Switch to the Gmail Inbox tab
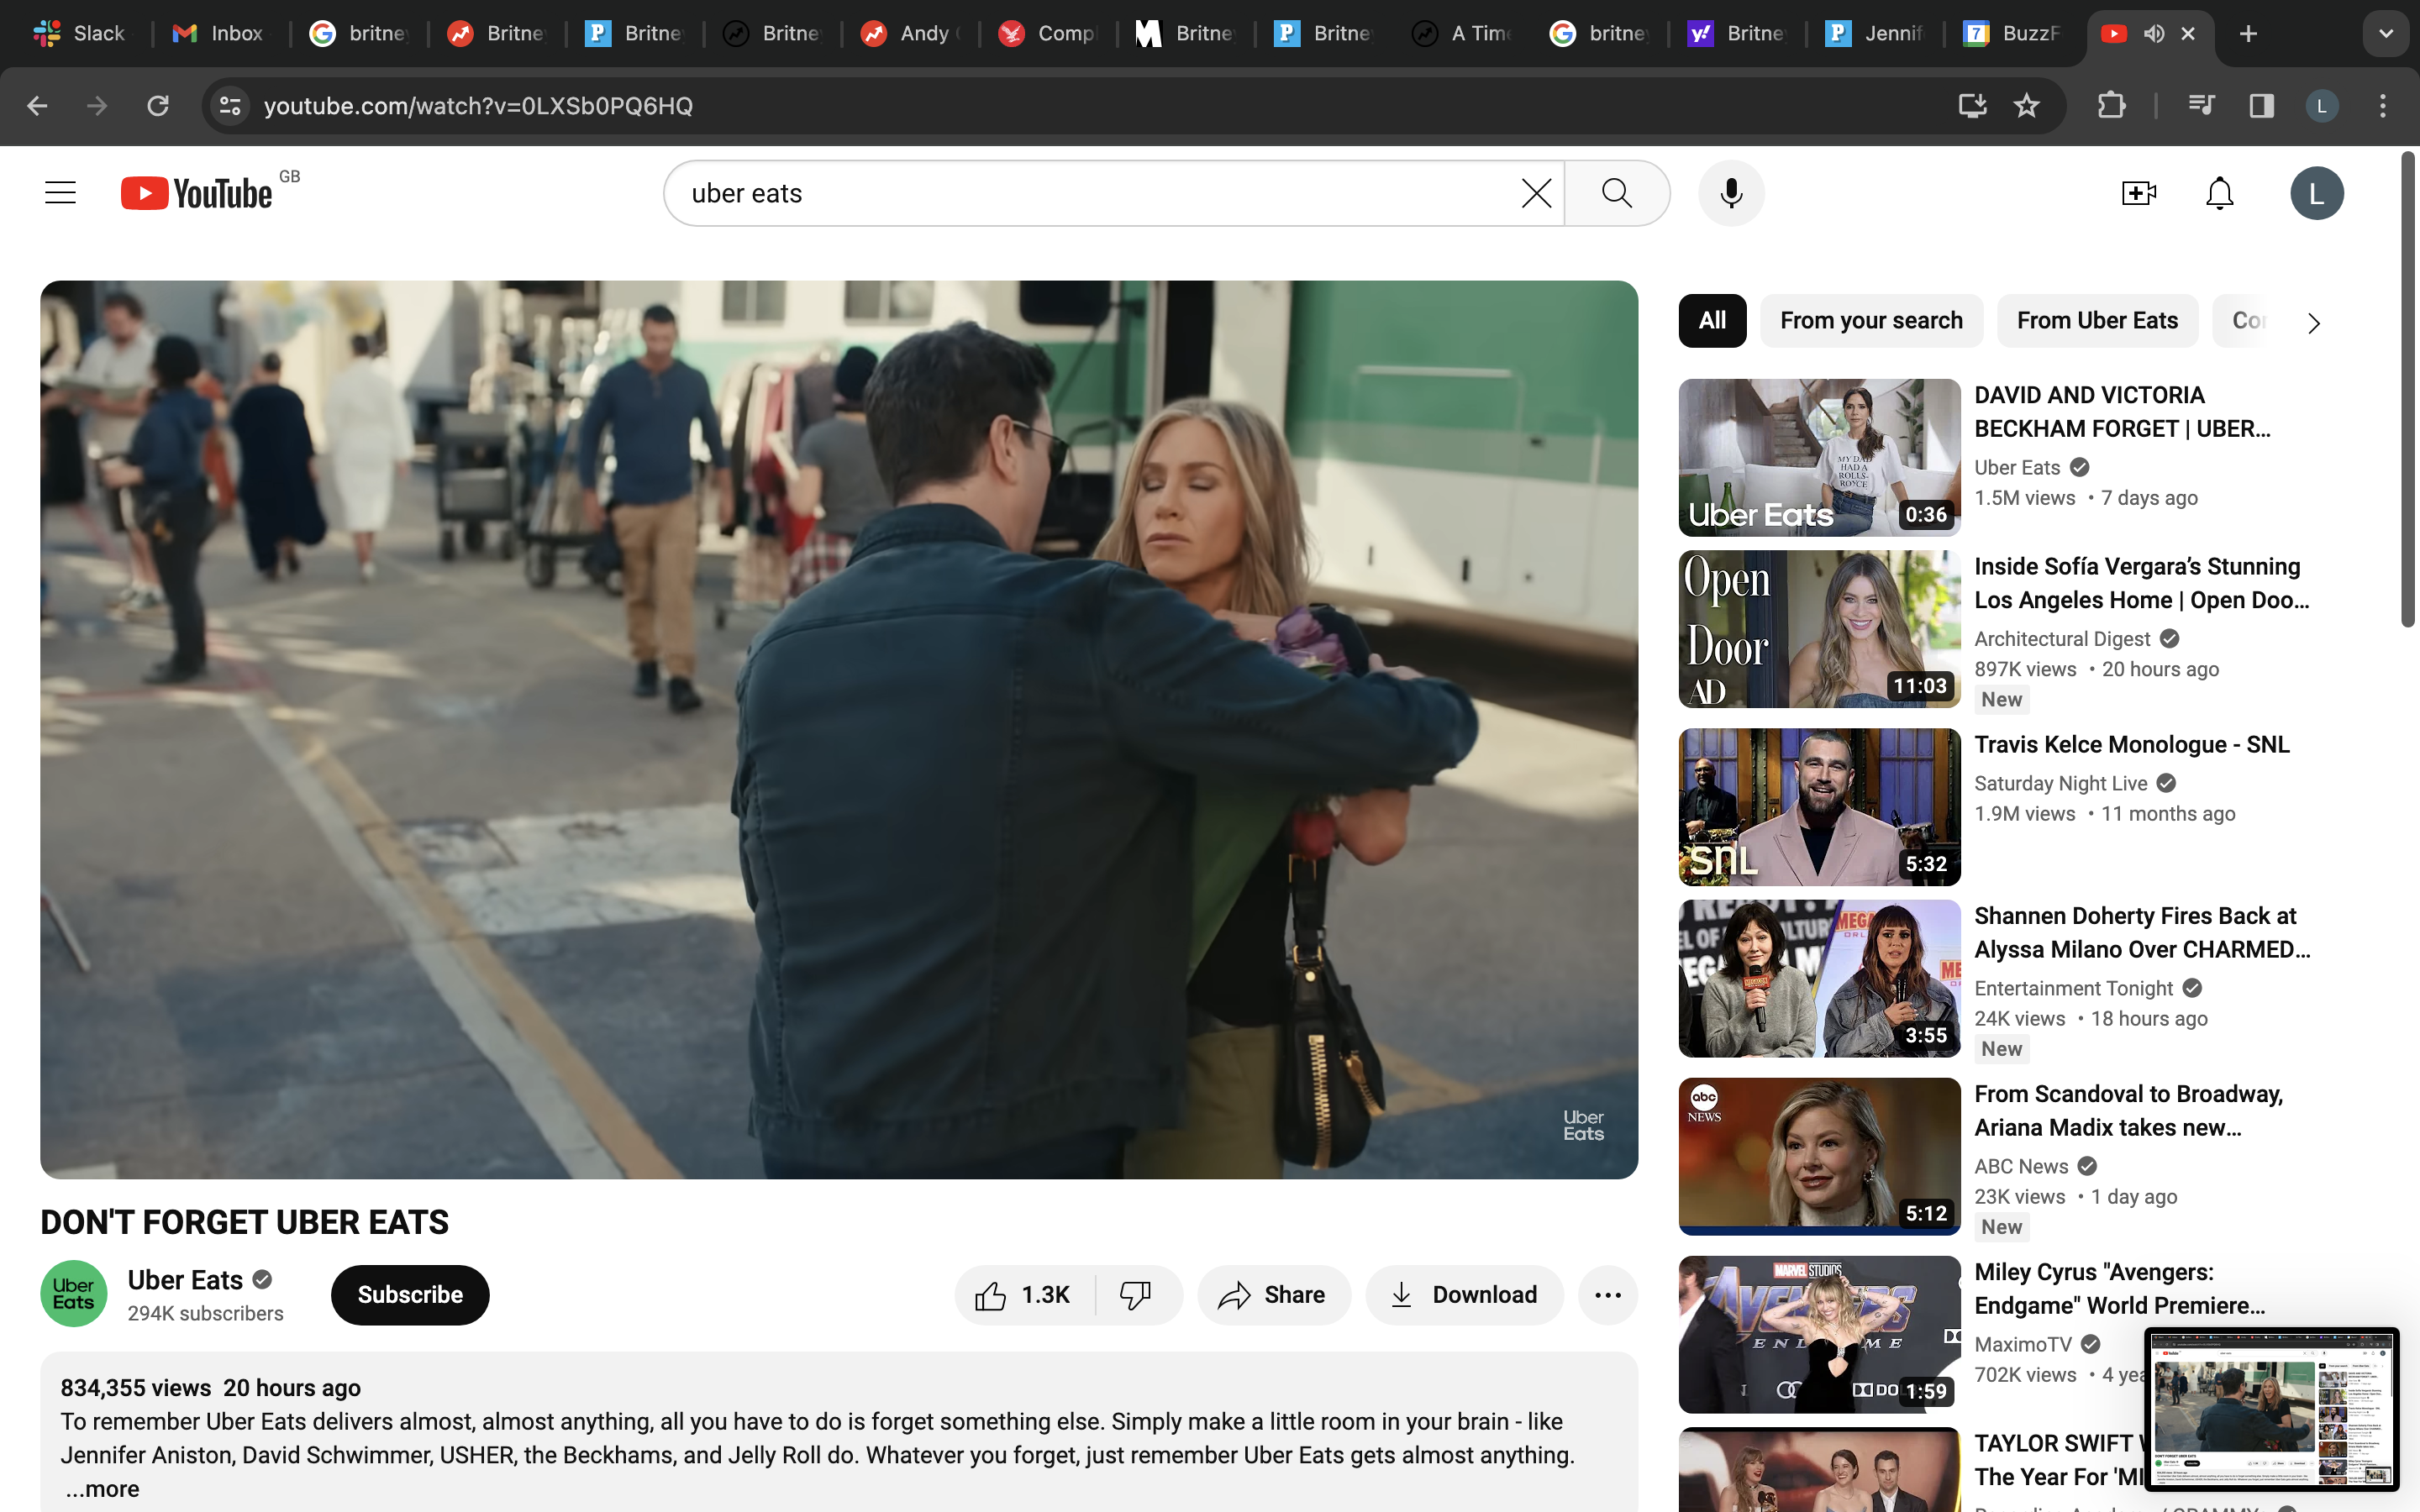The height and width of the screenshot is (1512, 2420). pyautogui.click(x=218, y=34)
